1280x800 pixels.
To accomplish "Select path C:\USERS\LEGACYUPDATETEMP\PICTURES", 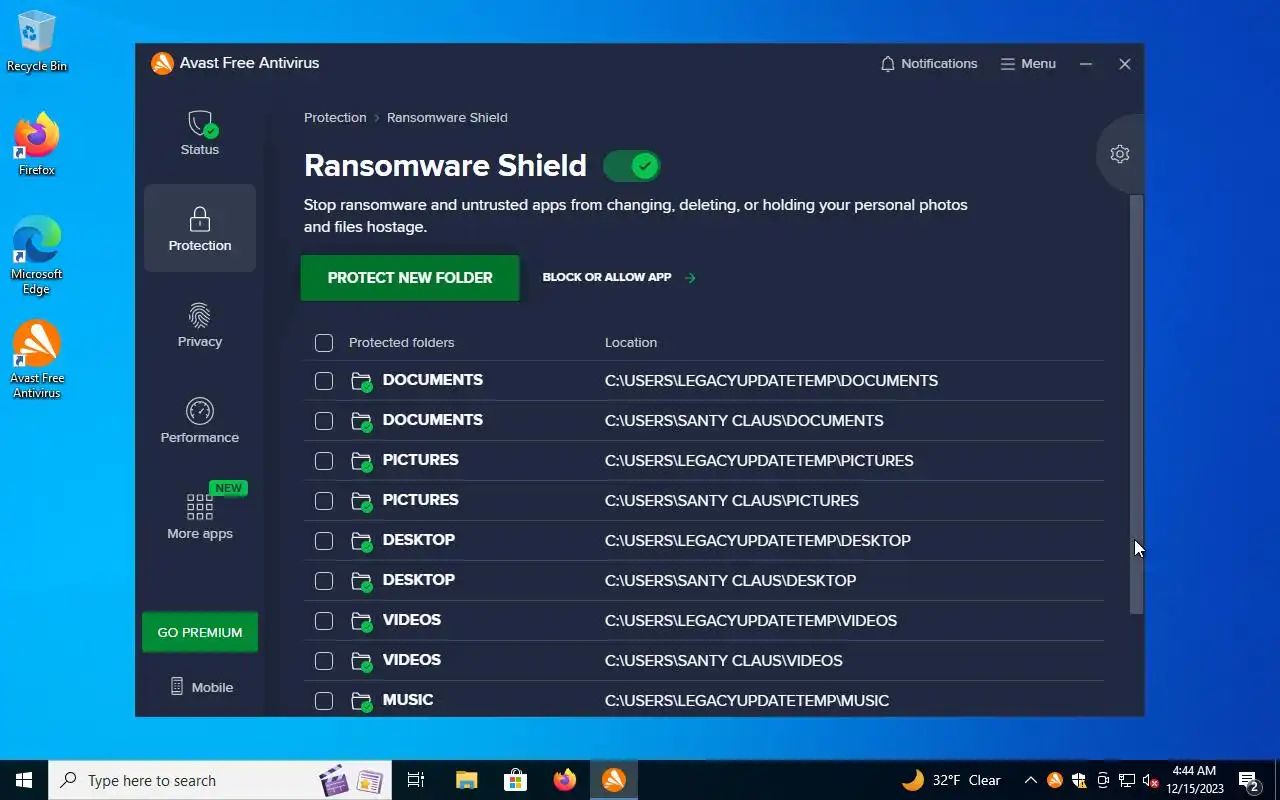I will (759, 461).
